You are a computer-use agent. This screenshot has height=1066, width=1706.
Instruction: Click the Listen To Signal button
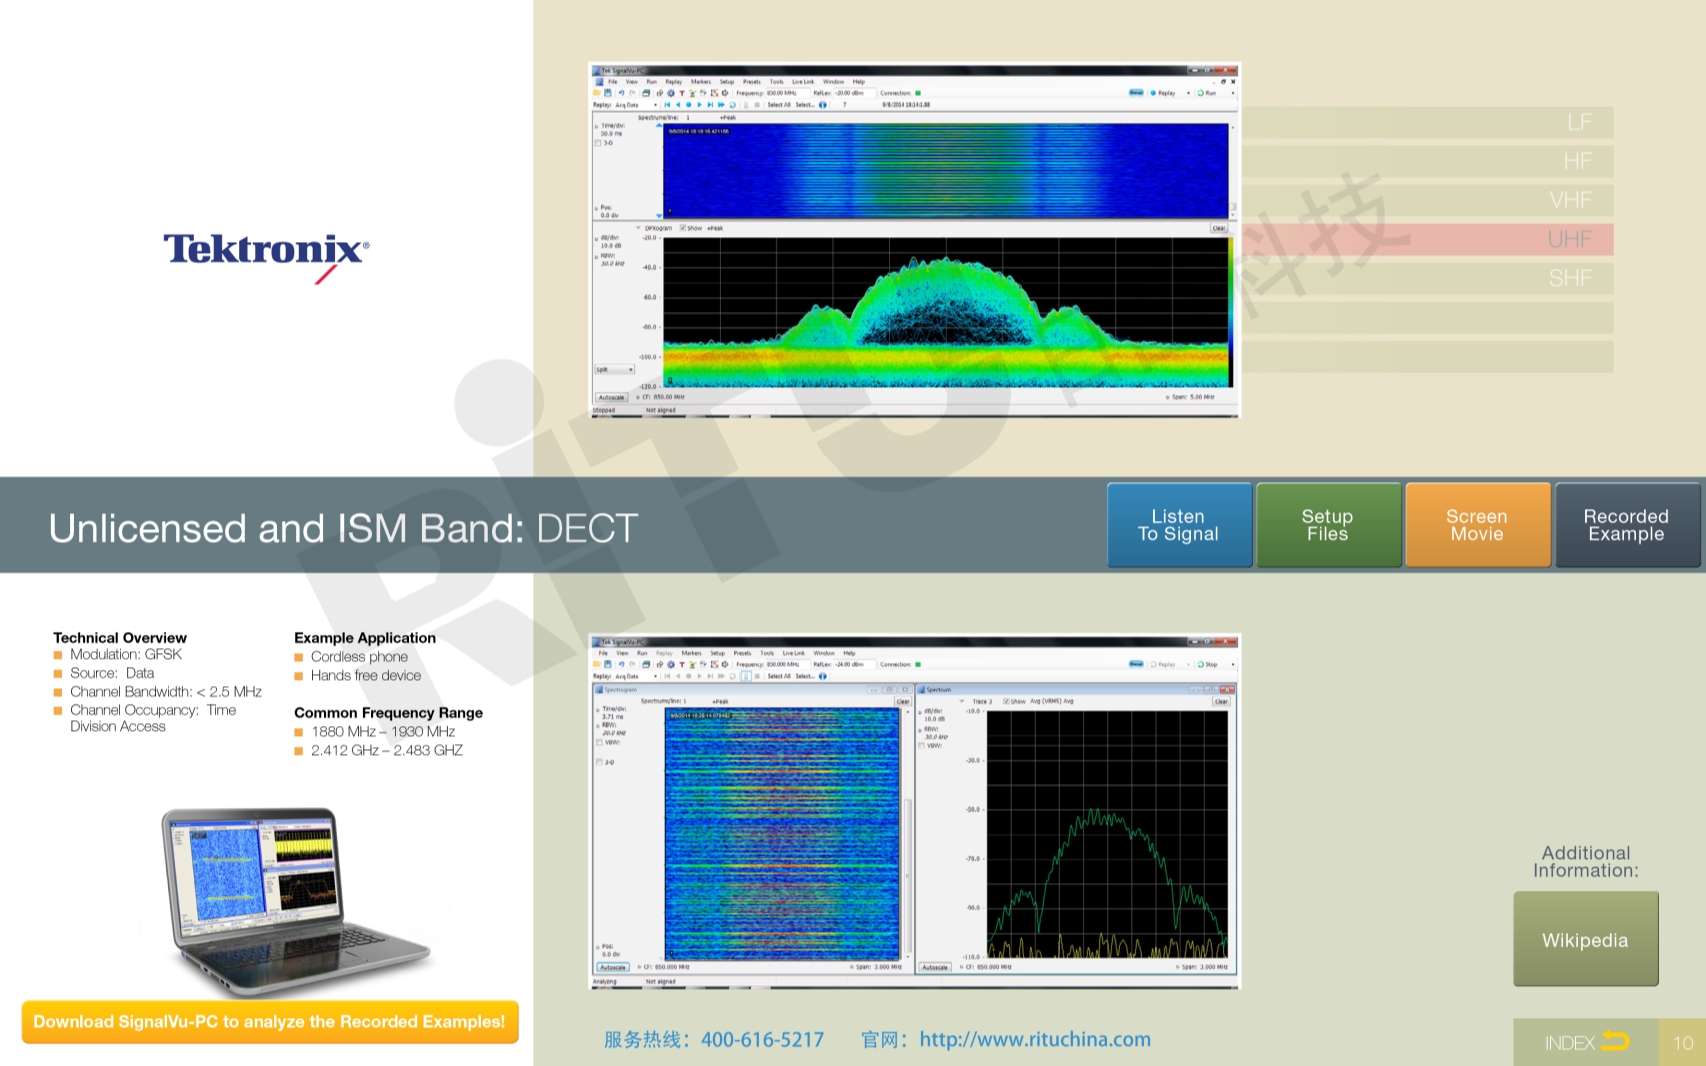(1179, 525)
